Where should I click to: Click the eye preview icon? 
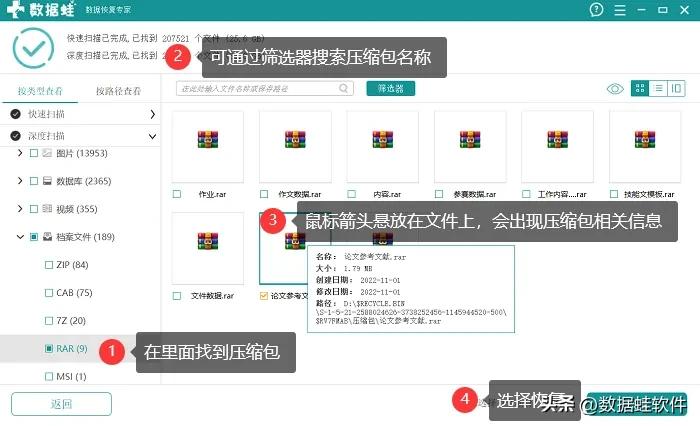(615, 89)
